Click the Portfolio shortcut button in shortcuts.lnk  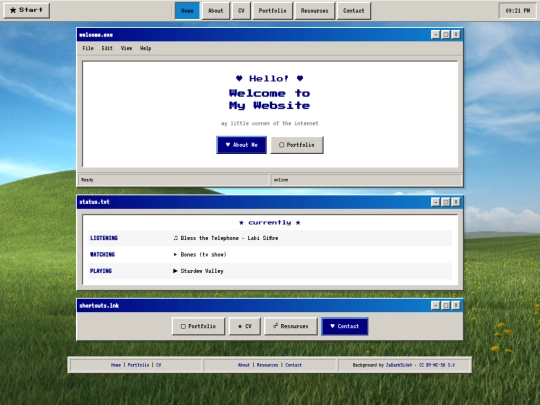click(198, 326)
